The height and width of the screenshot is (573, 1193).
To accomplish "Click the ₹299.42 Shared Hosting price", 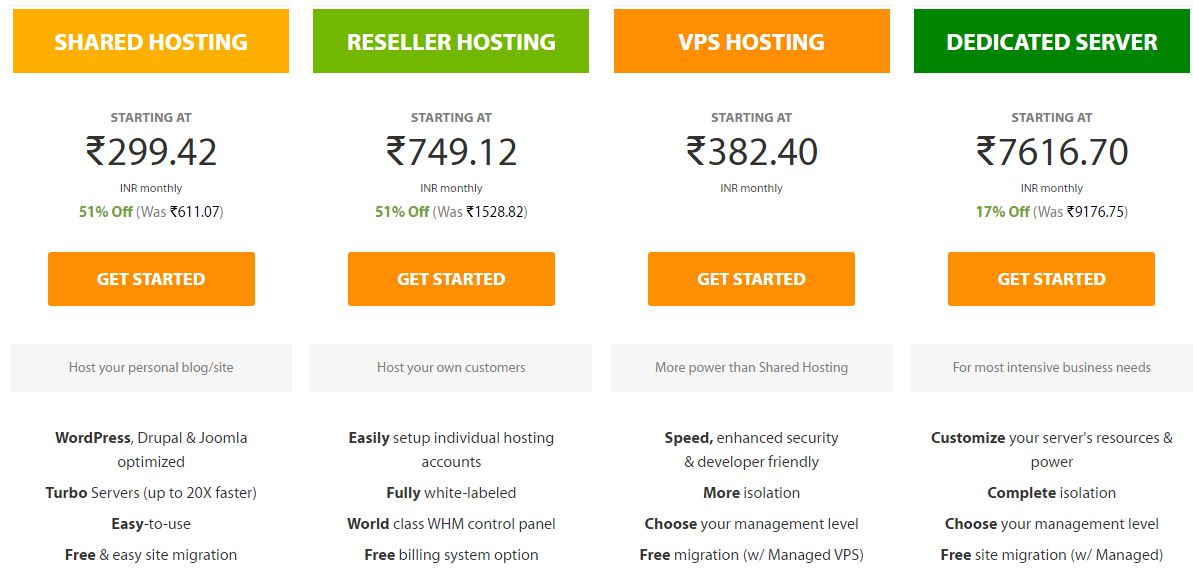I will [151, 151].
